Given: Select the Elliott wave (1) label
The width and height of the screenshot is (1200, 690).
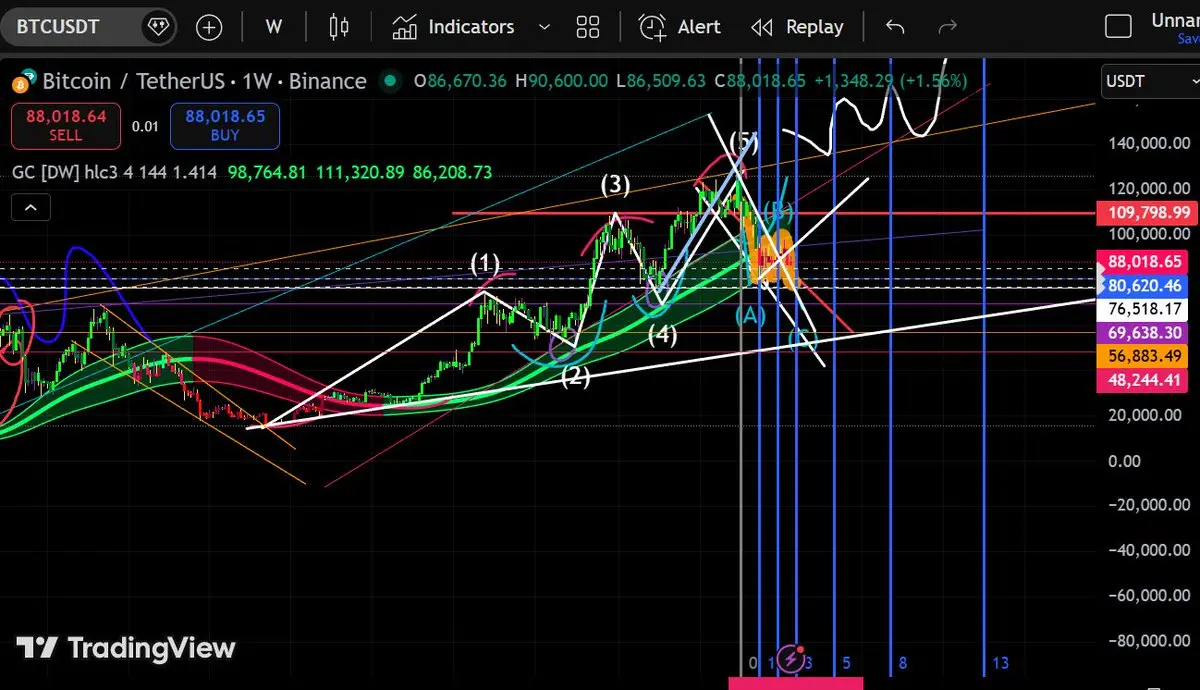Looking at the screenshot, I should point(485,264).
